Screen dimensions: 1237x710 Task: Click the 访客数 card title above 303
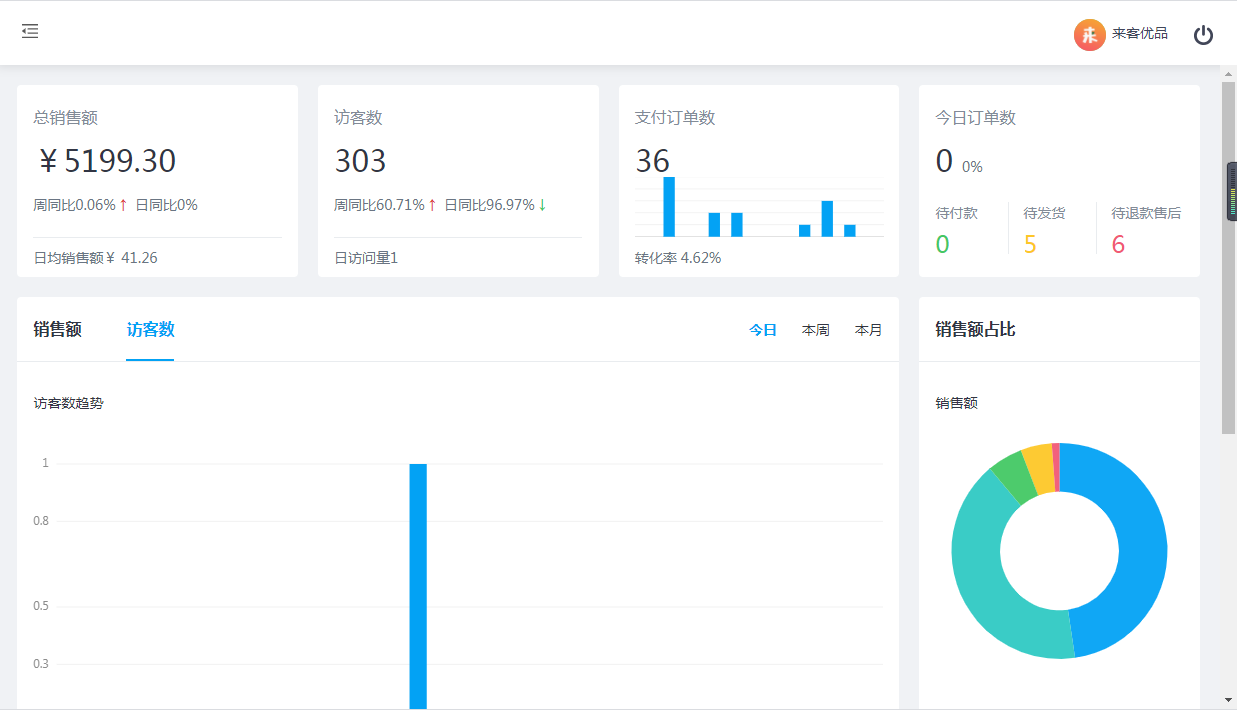pos(358,118)
